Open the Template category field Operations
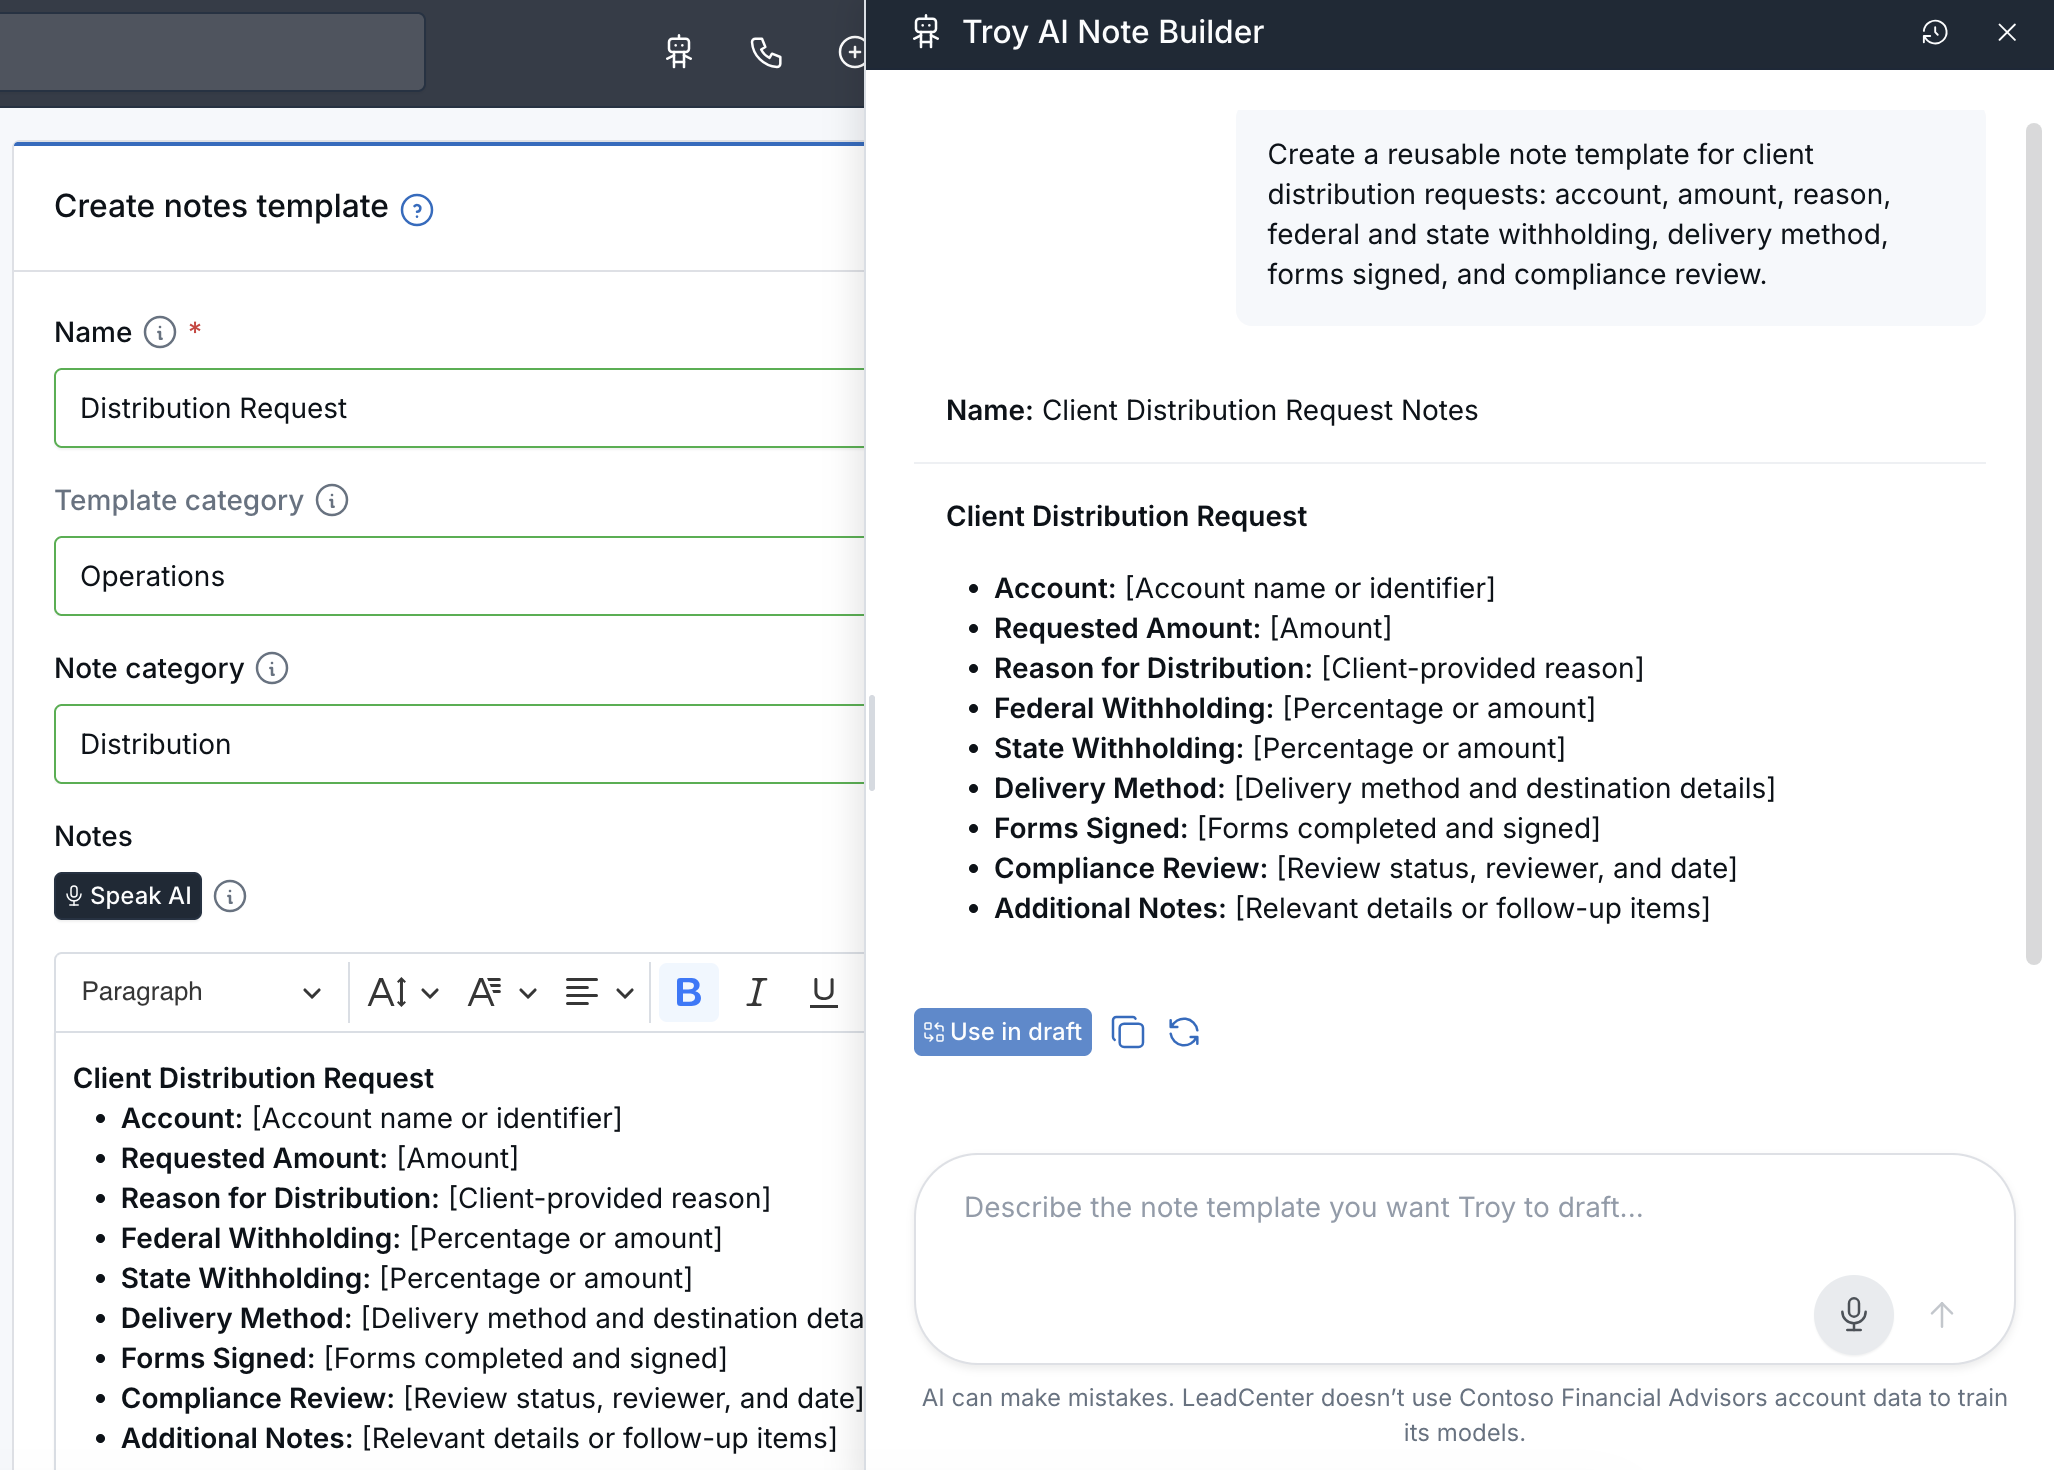The width and height of the screenshot is (2054, 1470). coord(459,576)
